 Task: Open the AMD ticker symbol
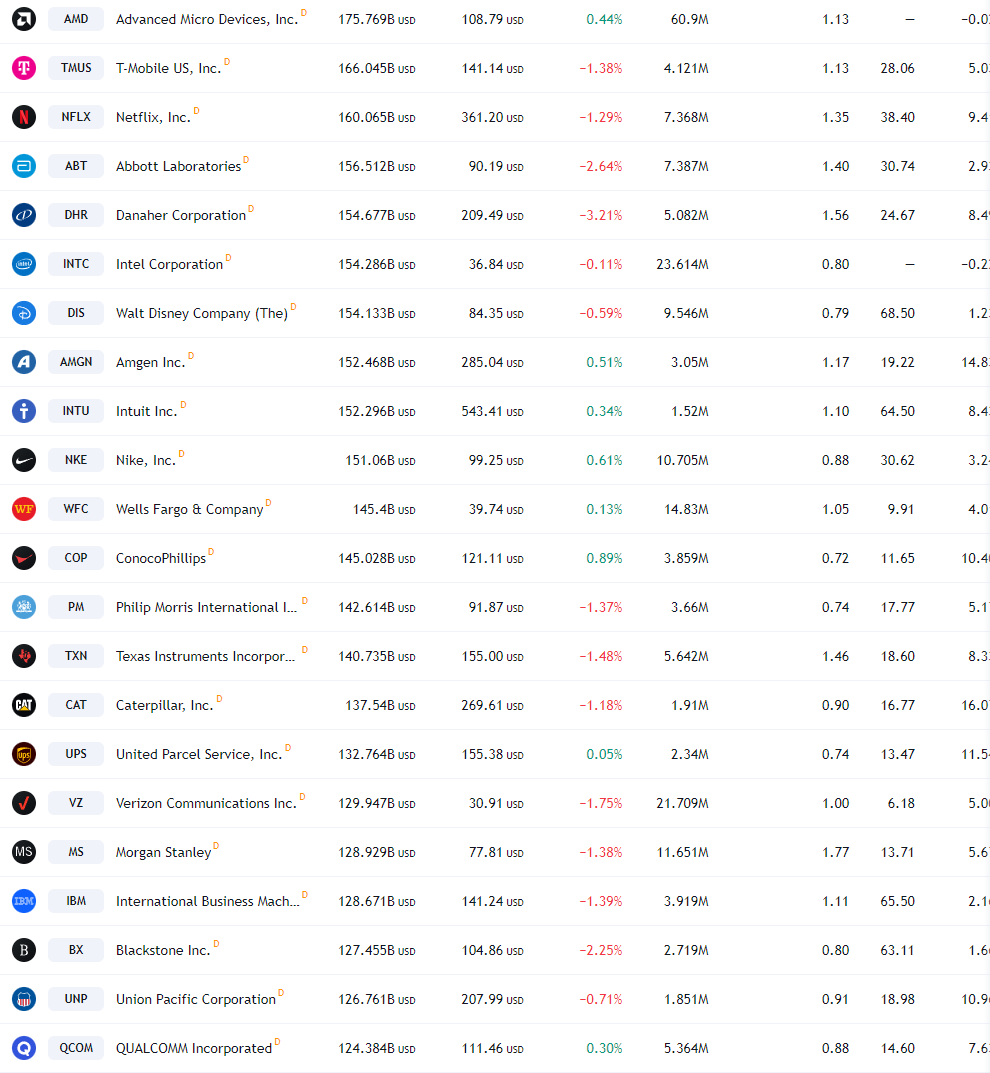click(x=76, y=19)
